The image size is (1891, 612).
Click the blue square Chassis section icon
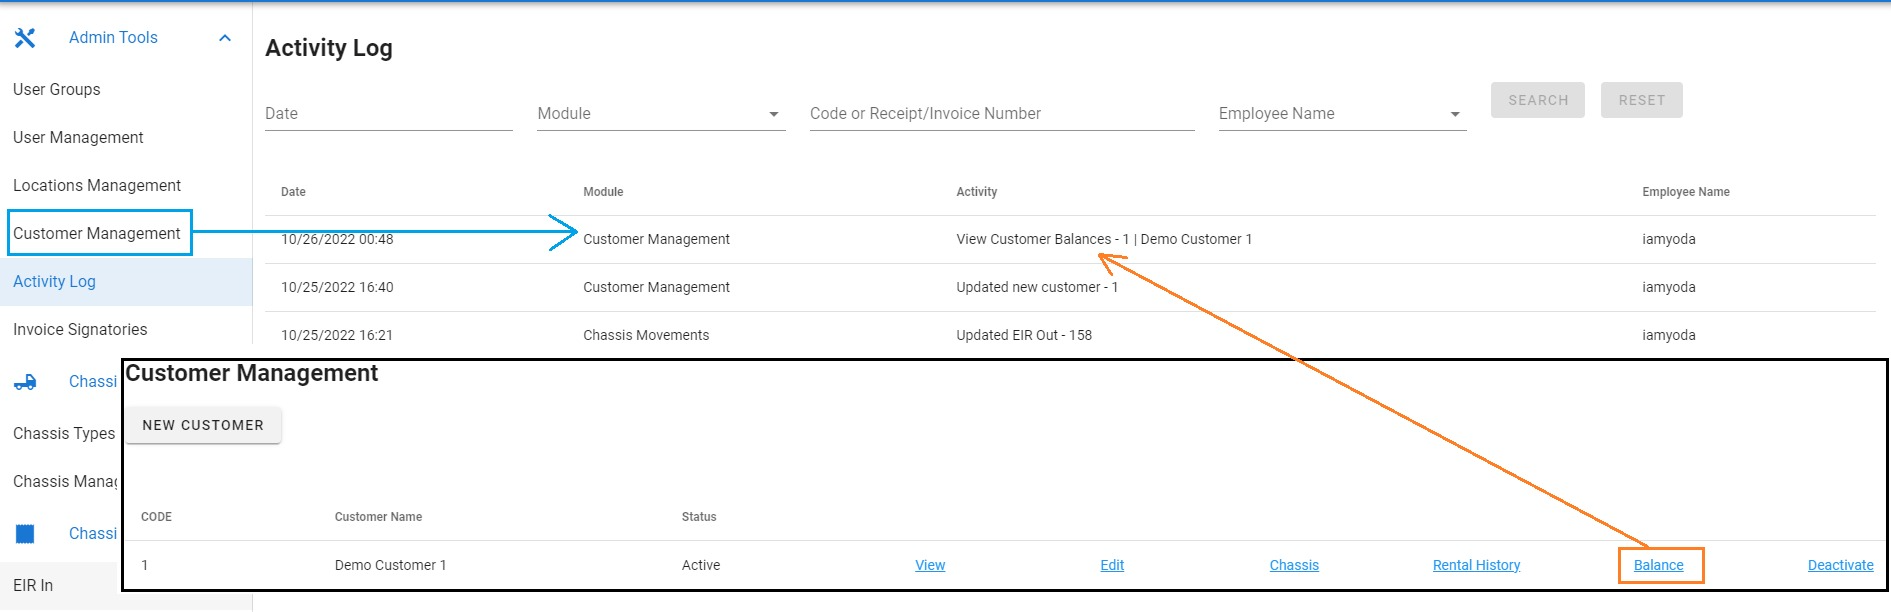[x=25, y=534]
